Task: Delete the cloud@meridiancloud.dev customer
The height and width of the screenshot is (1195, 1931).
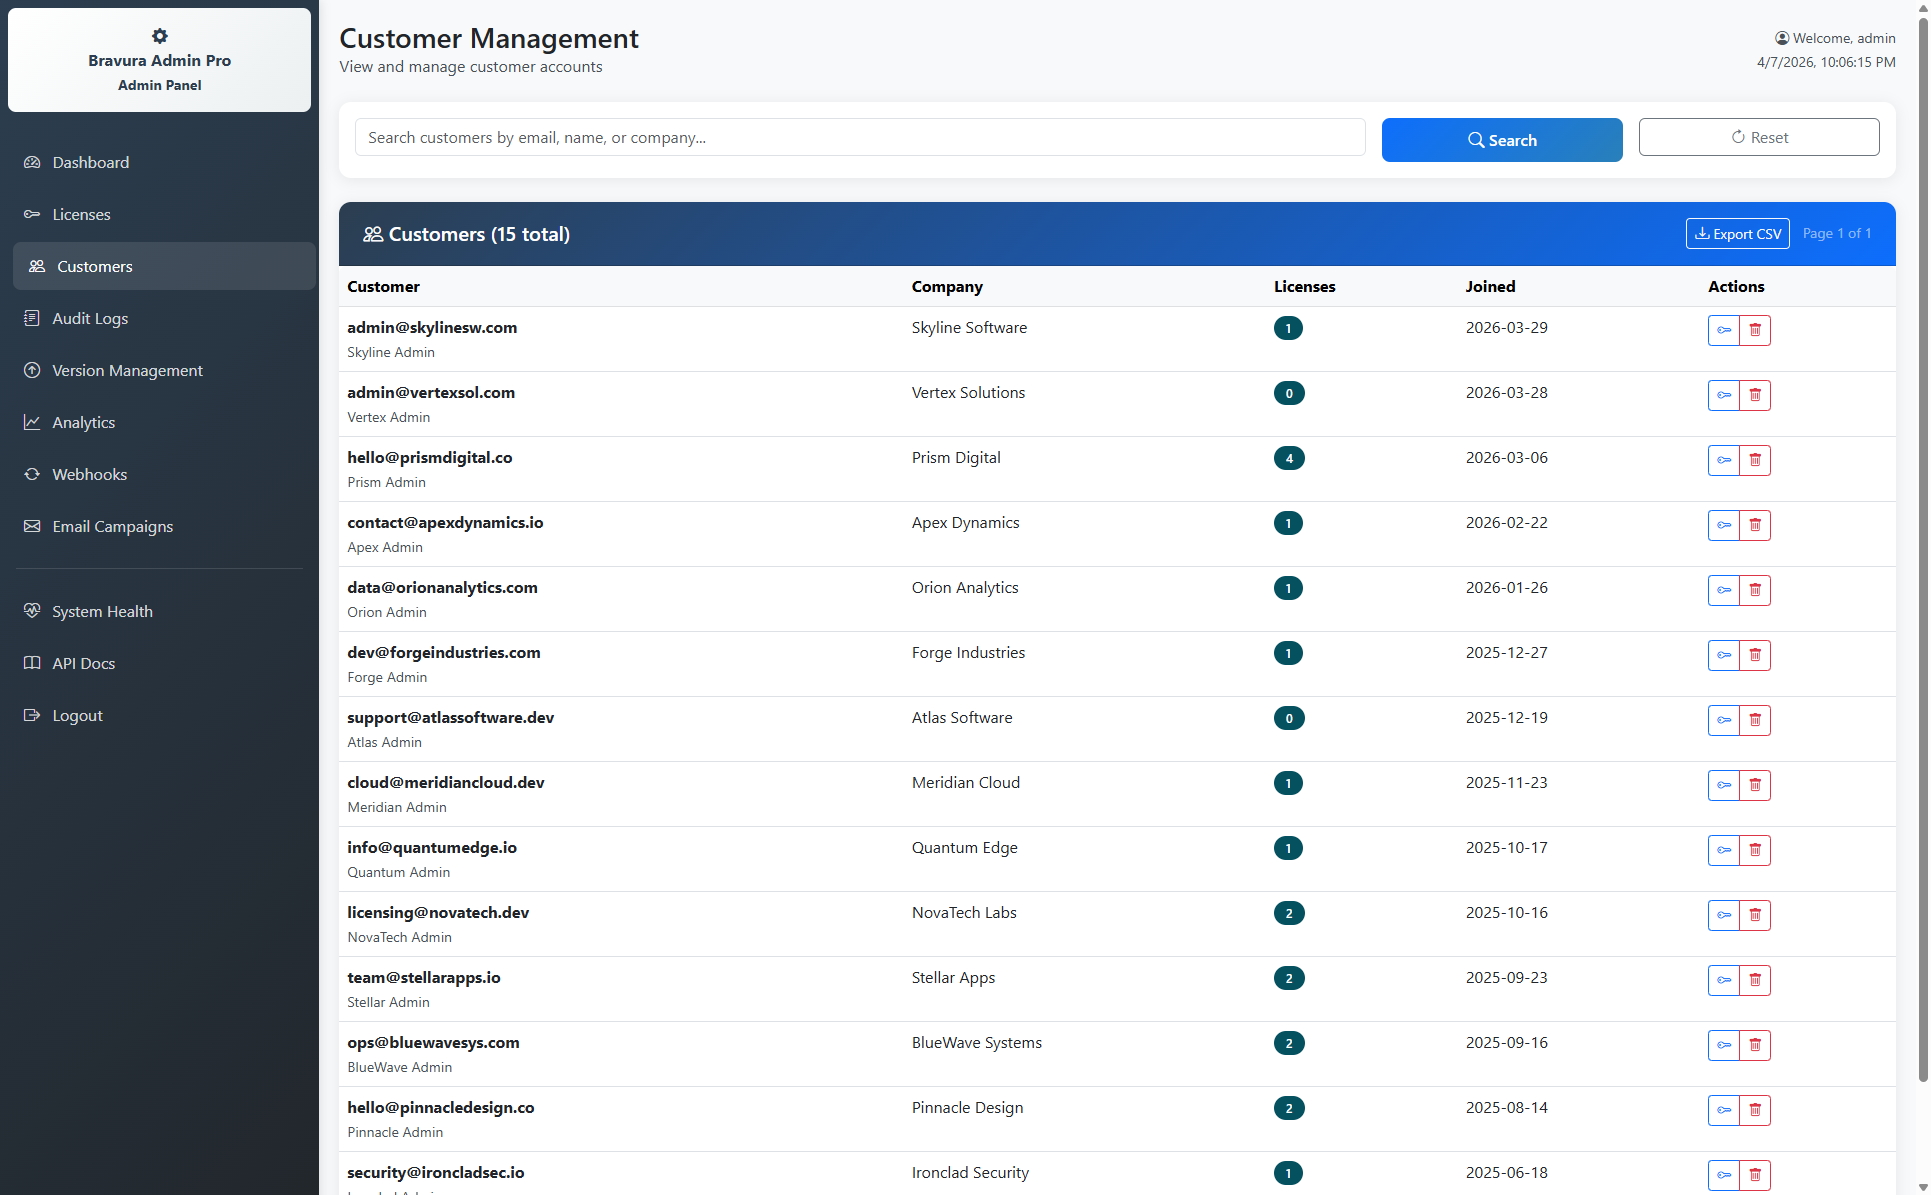Action: pyautogui.click(x=1755, y=785)
